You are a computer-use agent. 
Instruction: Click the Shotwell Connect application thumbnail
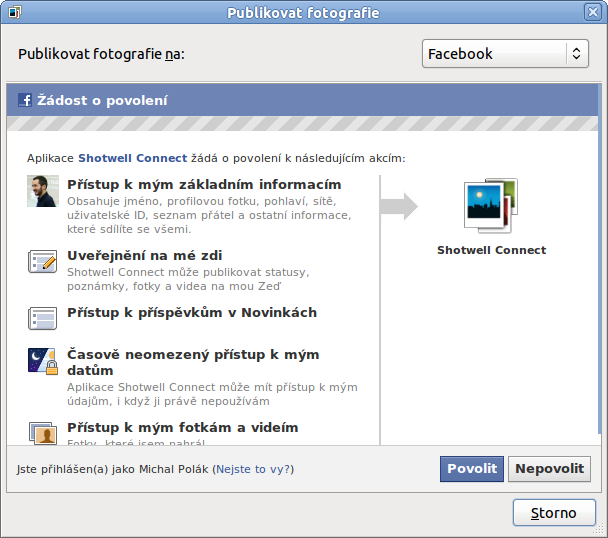pyautogui.click(x=490, y=206)
